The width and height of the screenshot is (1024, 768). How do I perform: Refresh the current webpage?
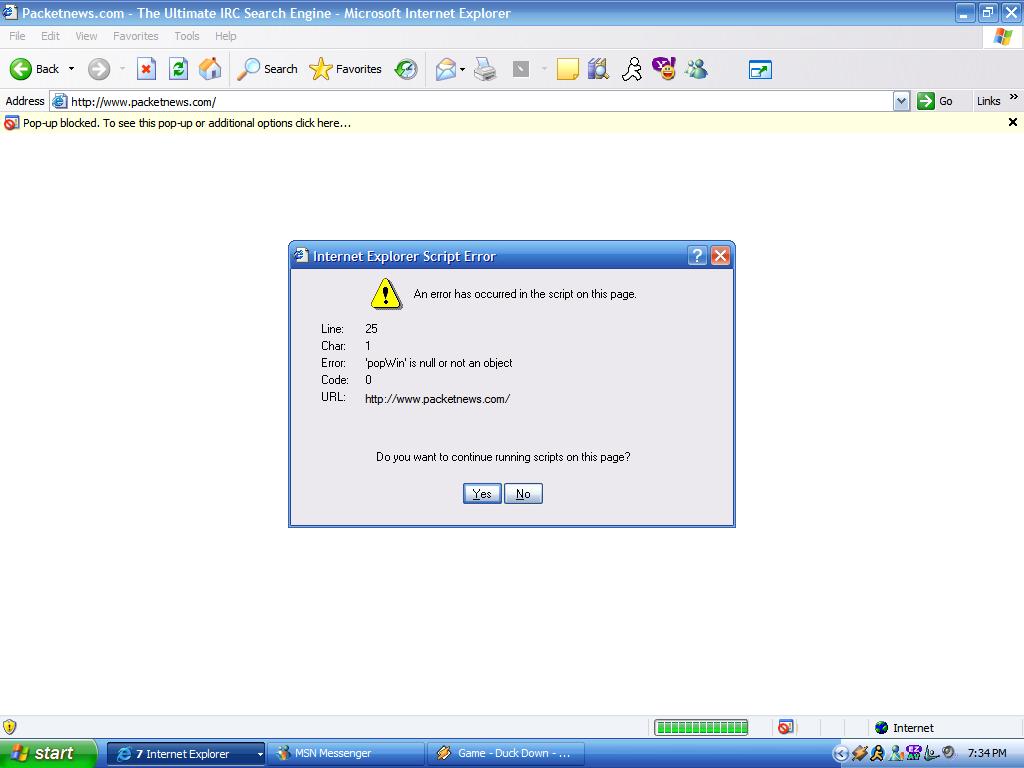click(x=178, y=69)
